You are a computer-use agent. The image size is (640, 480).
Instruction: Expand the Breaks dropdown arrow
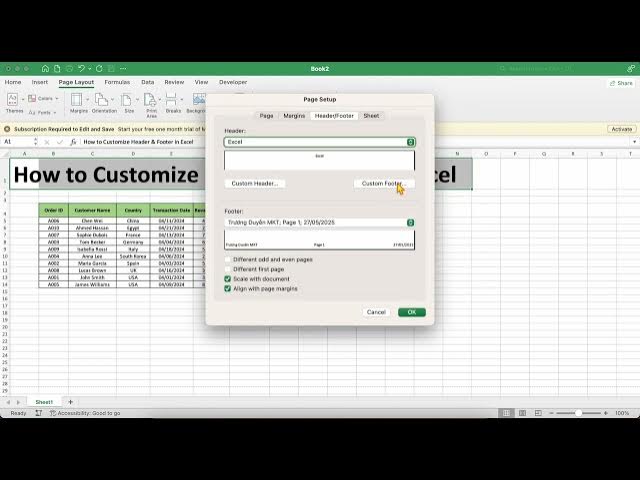tap(182, 99)
